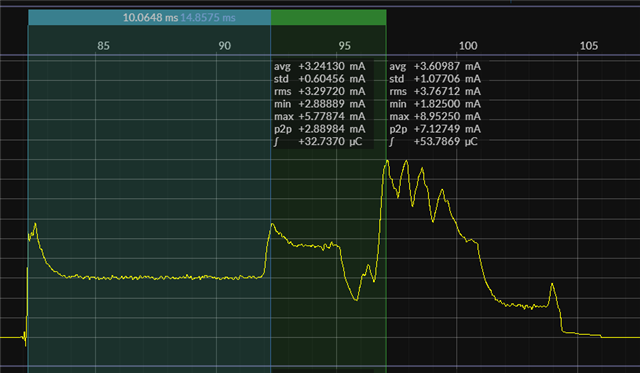Click avg +3.24130 mA statistic
The width and height of the screenshot is (640, 373).
[320, 66]
